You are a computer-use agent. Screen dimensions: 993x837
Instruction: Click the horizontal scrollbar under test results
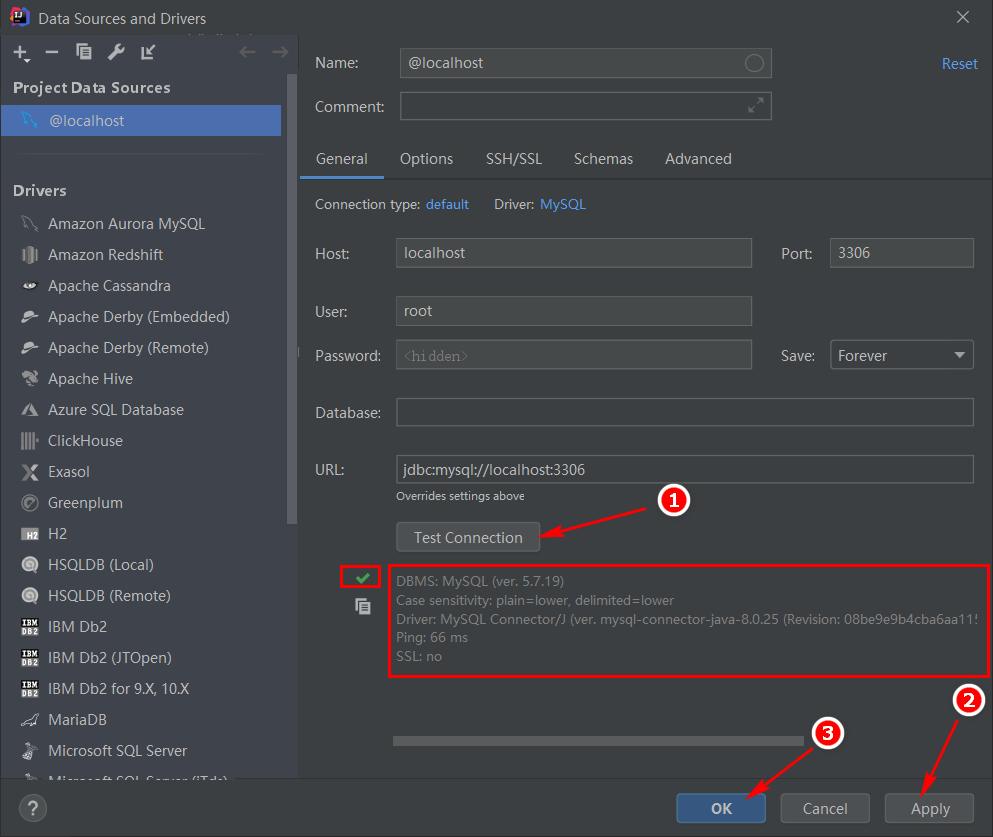(x=598, y=741)
